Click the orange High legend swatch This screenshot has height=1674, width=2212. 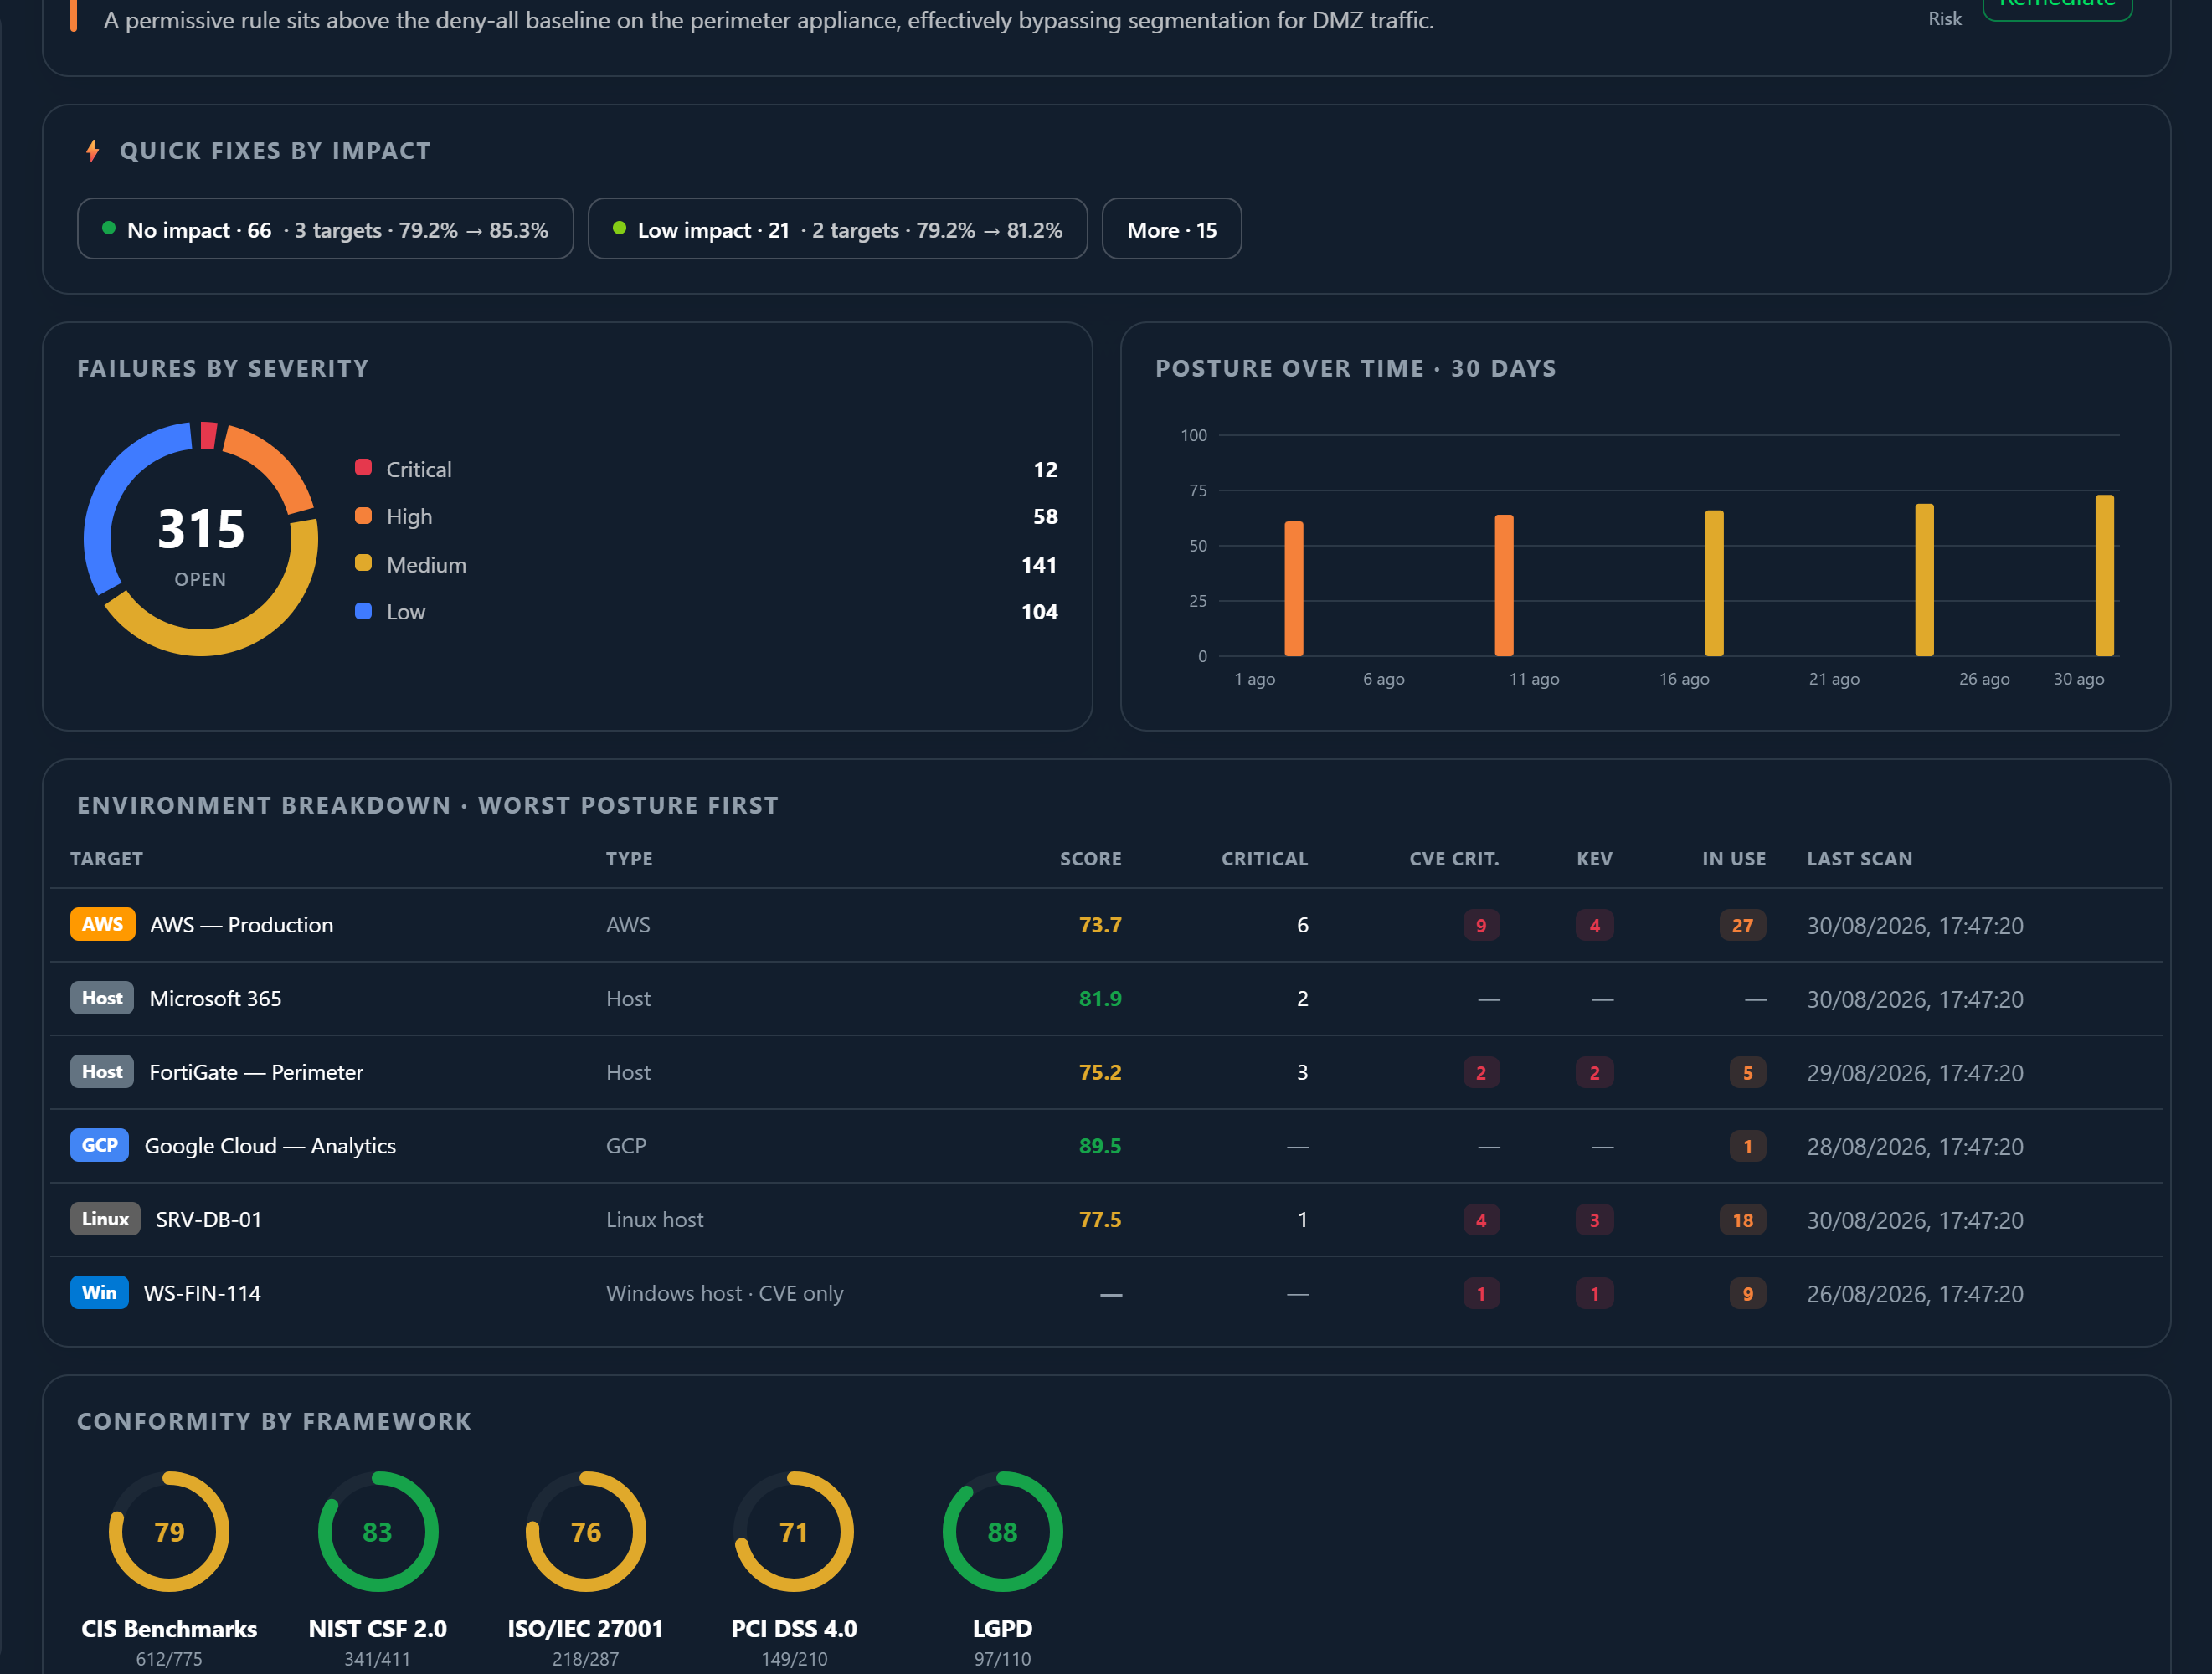click(363, 516)
